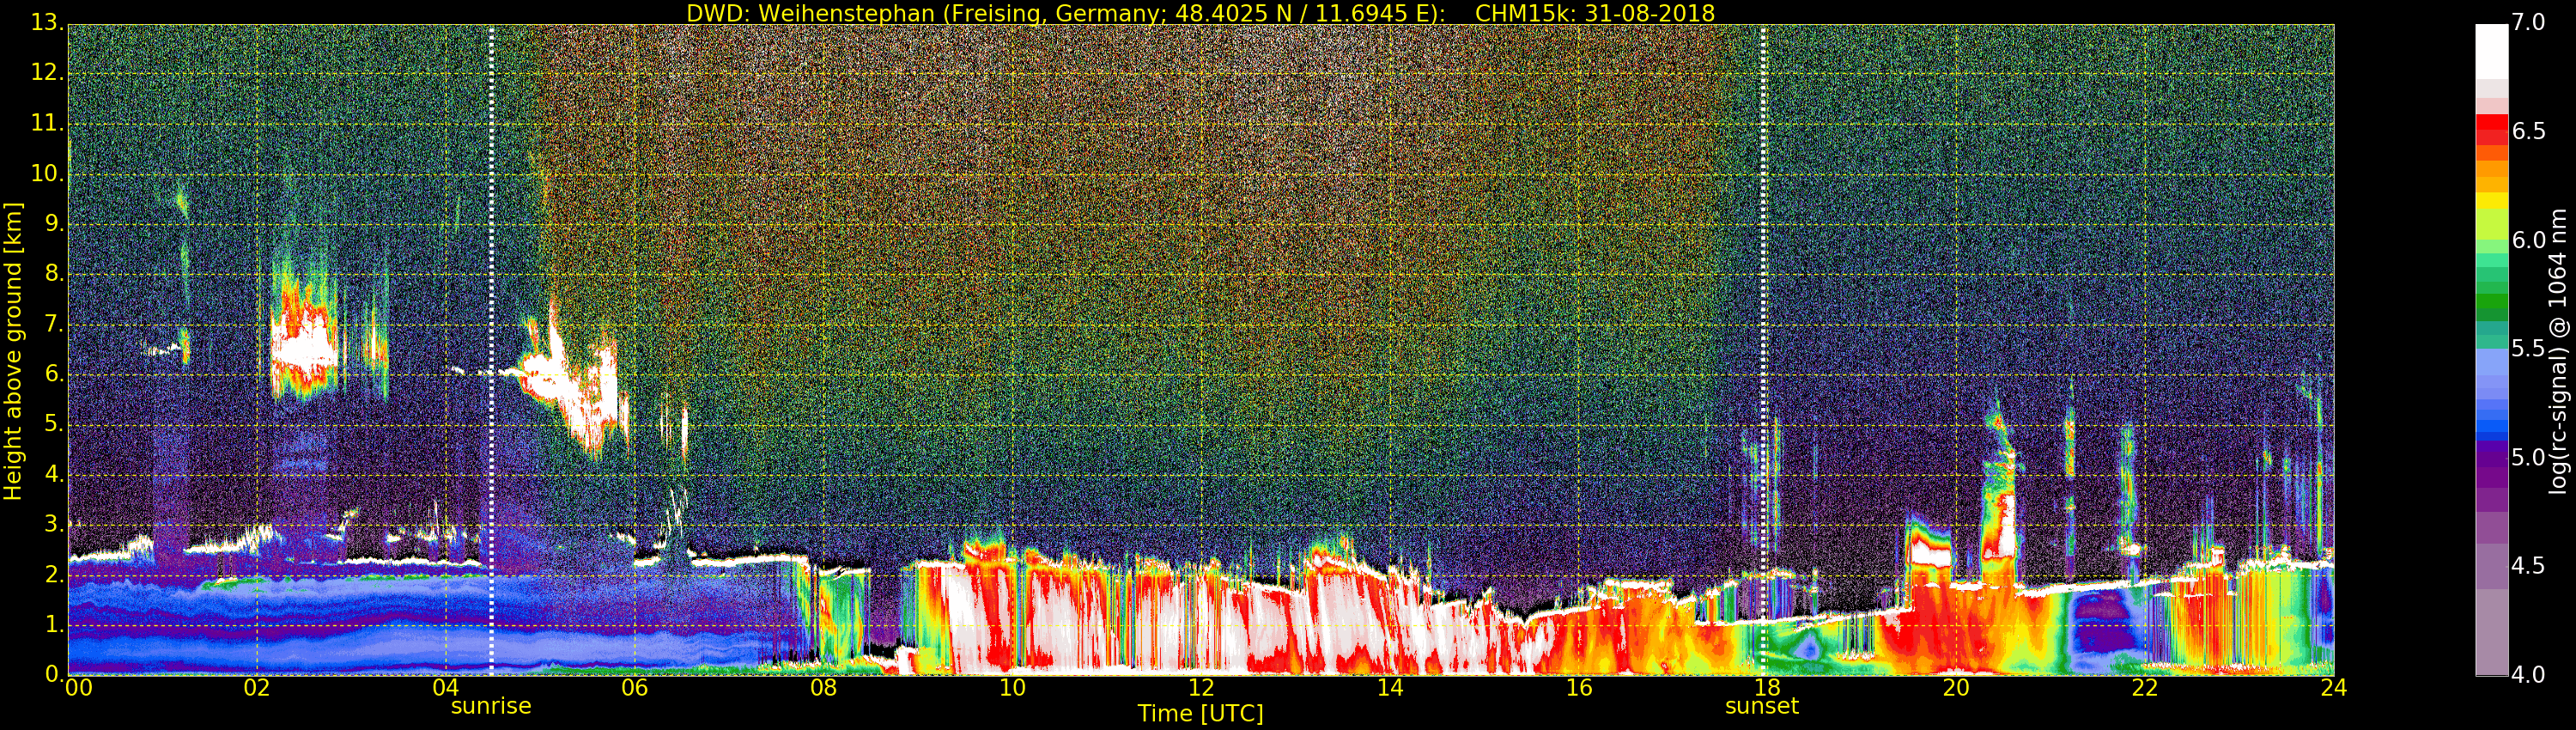Click the "5.0" colorbar tick label

(x=2528, y=458)
